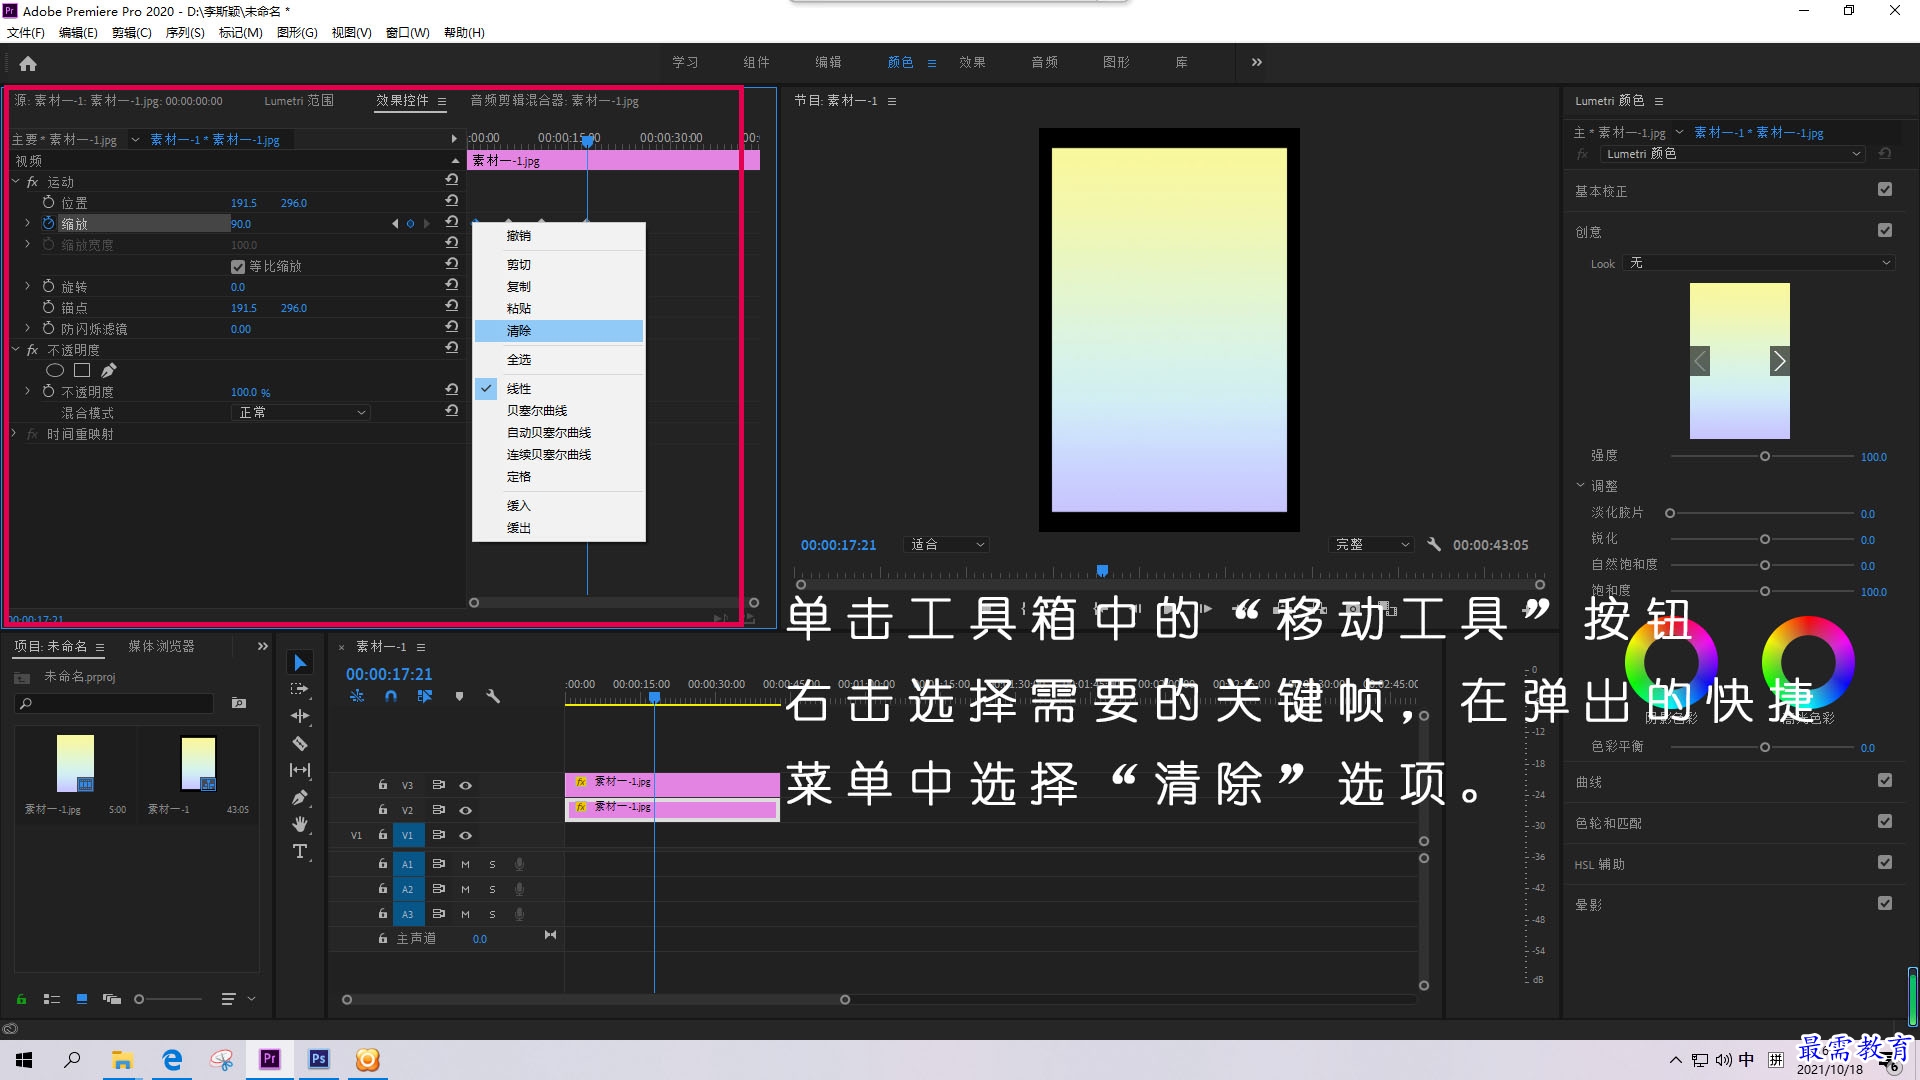Viewport: 1920px width, 1080px height.
Task: Toggle timeline Snap magnet icon
Action: click(x=391, y=696)
